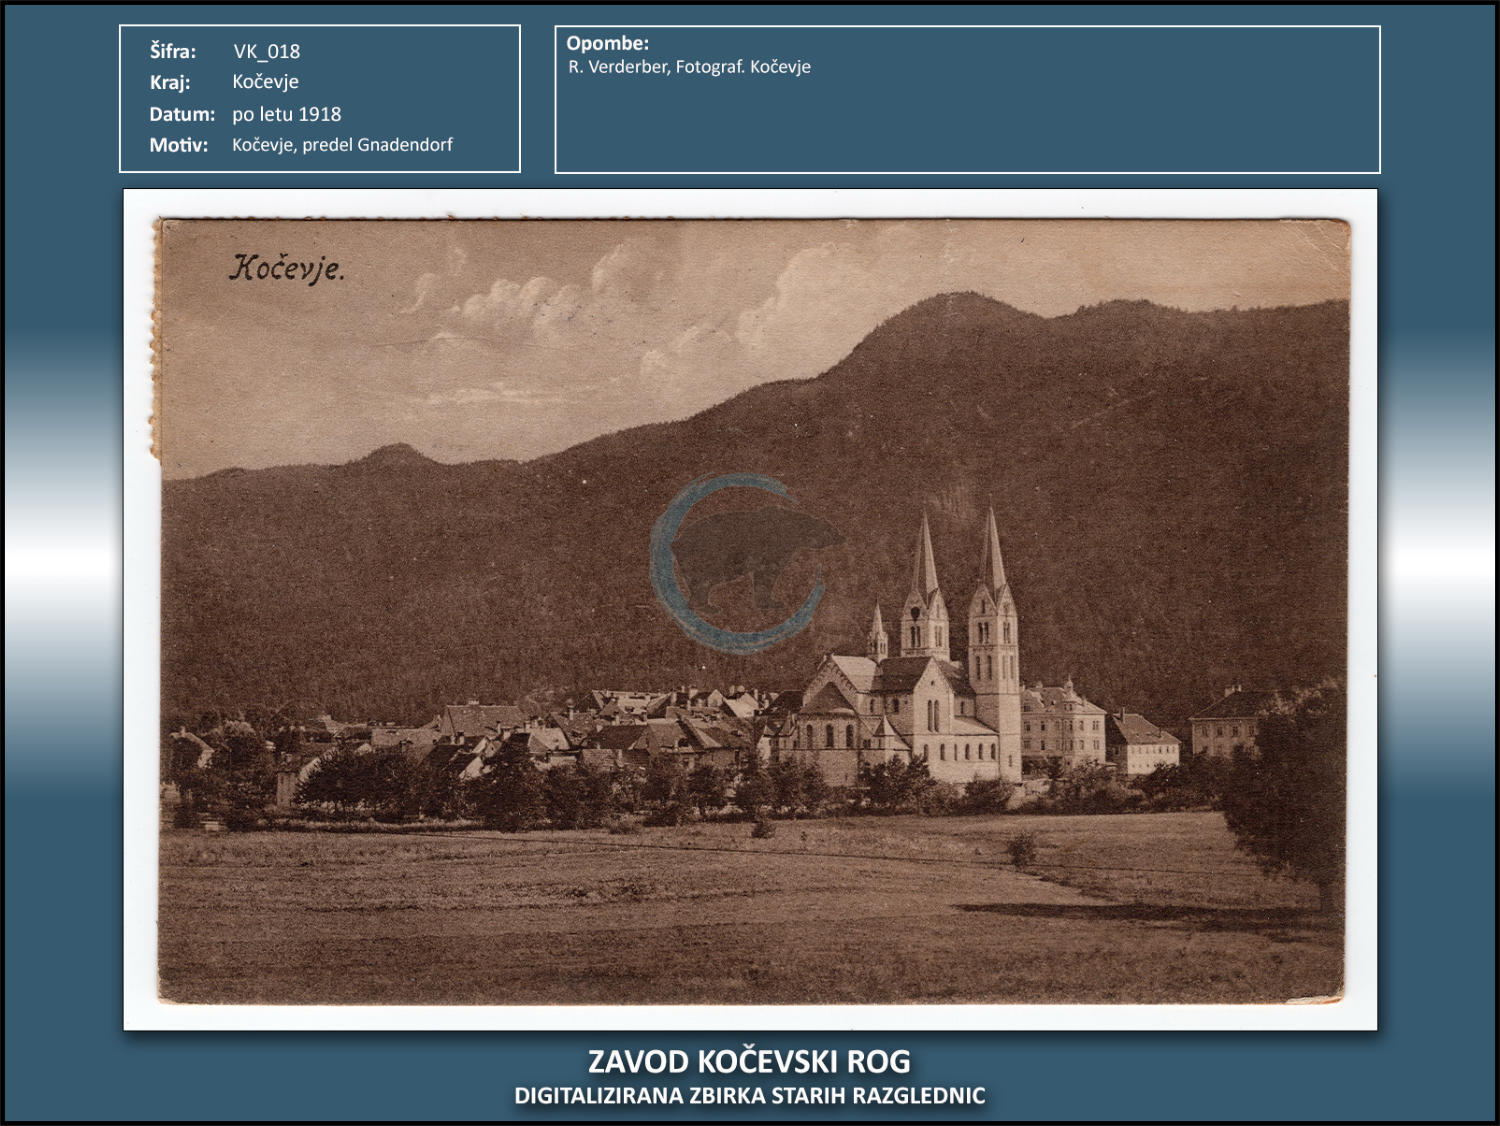Click the Opombe heading
The height and width of the screenshot is (1126, 1500).
tap(607, 43)
